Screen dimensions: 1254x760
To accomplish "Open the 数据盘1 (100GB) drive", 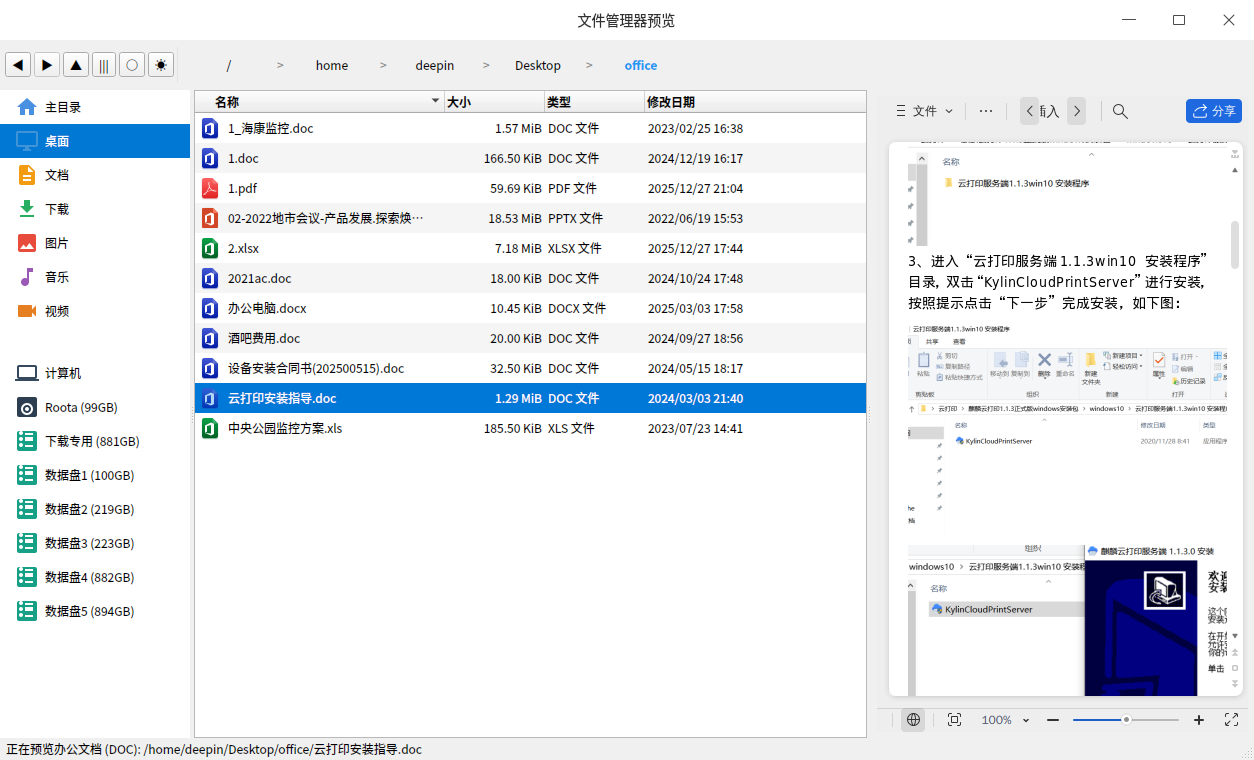I will click(95, 475).
